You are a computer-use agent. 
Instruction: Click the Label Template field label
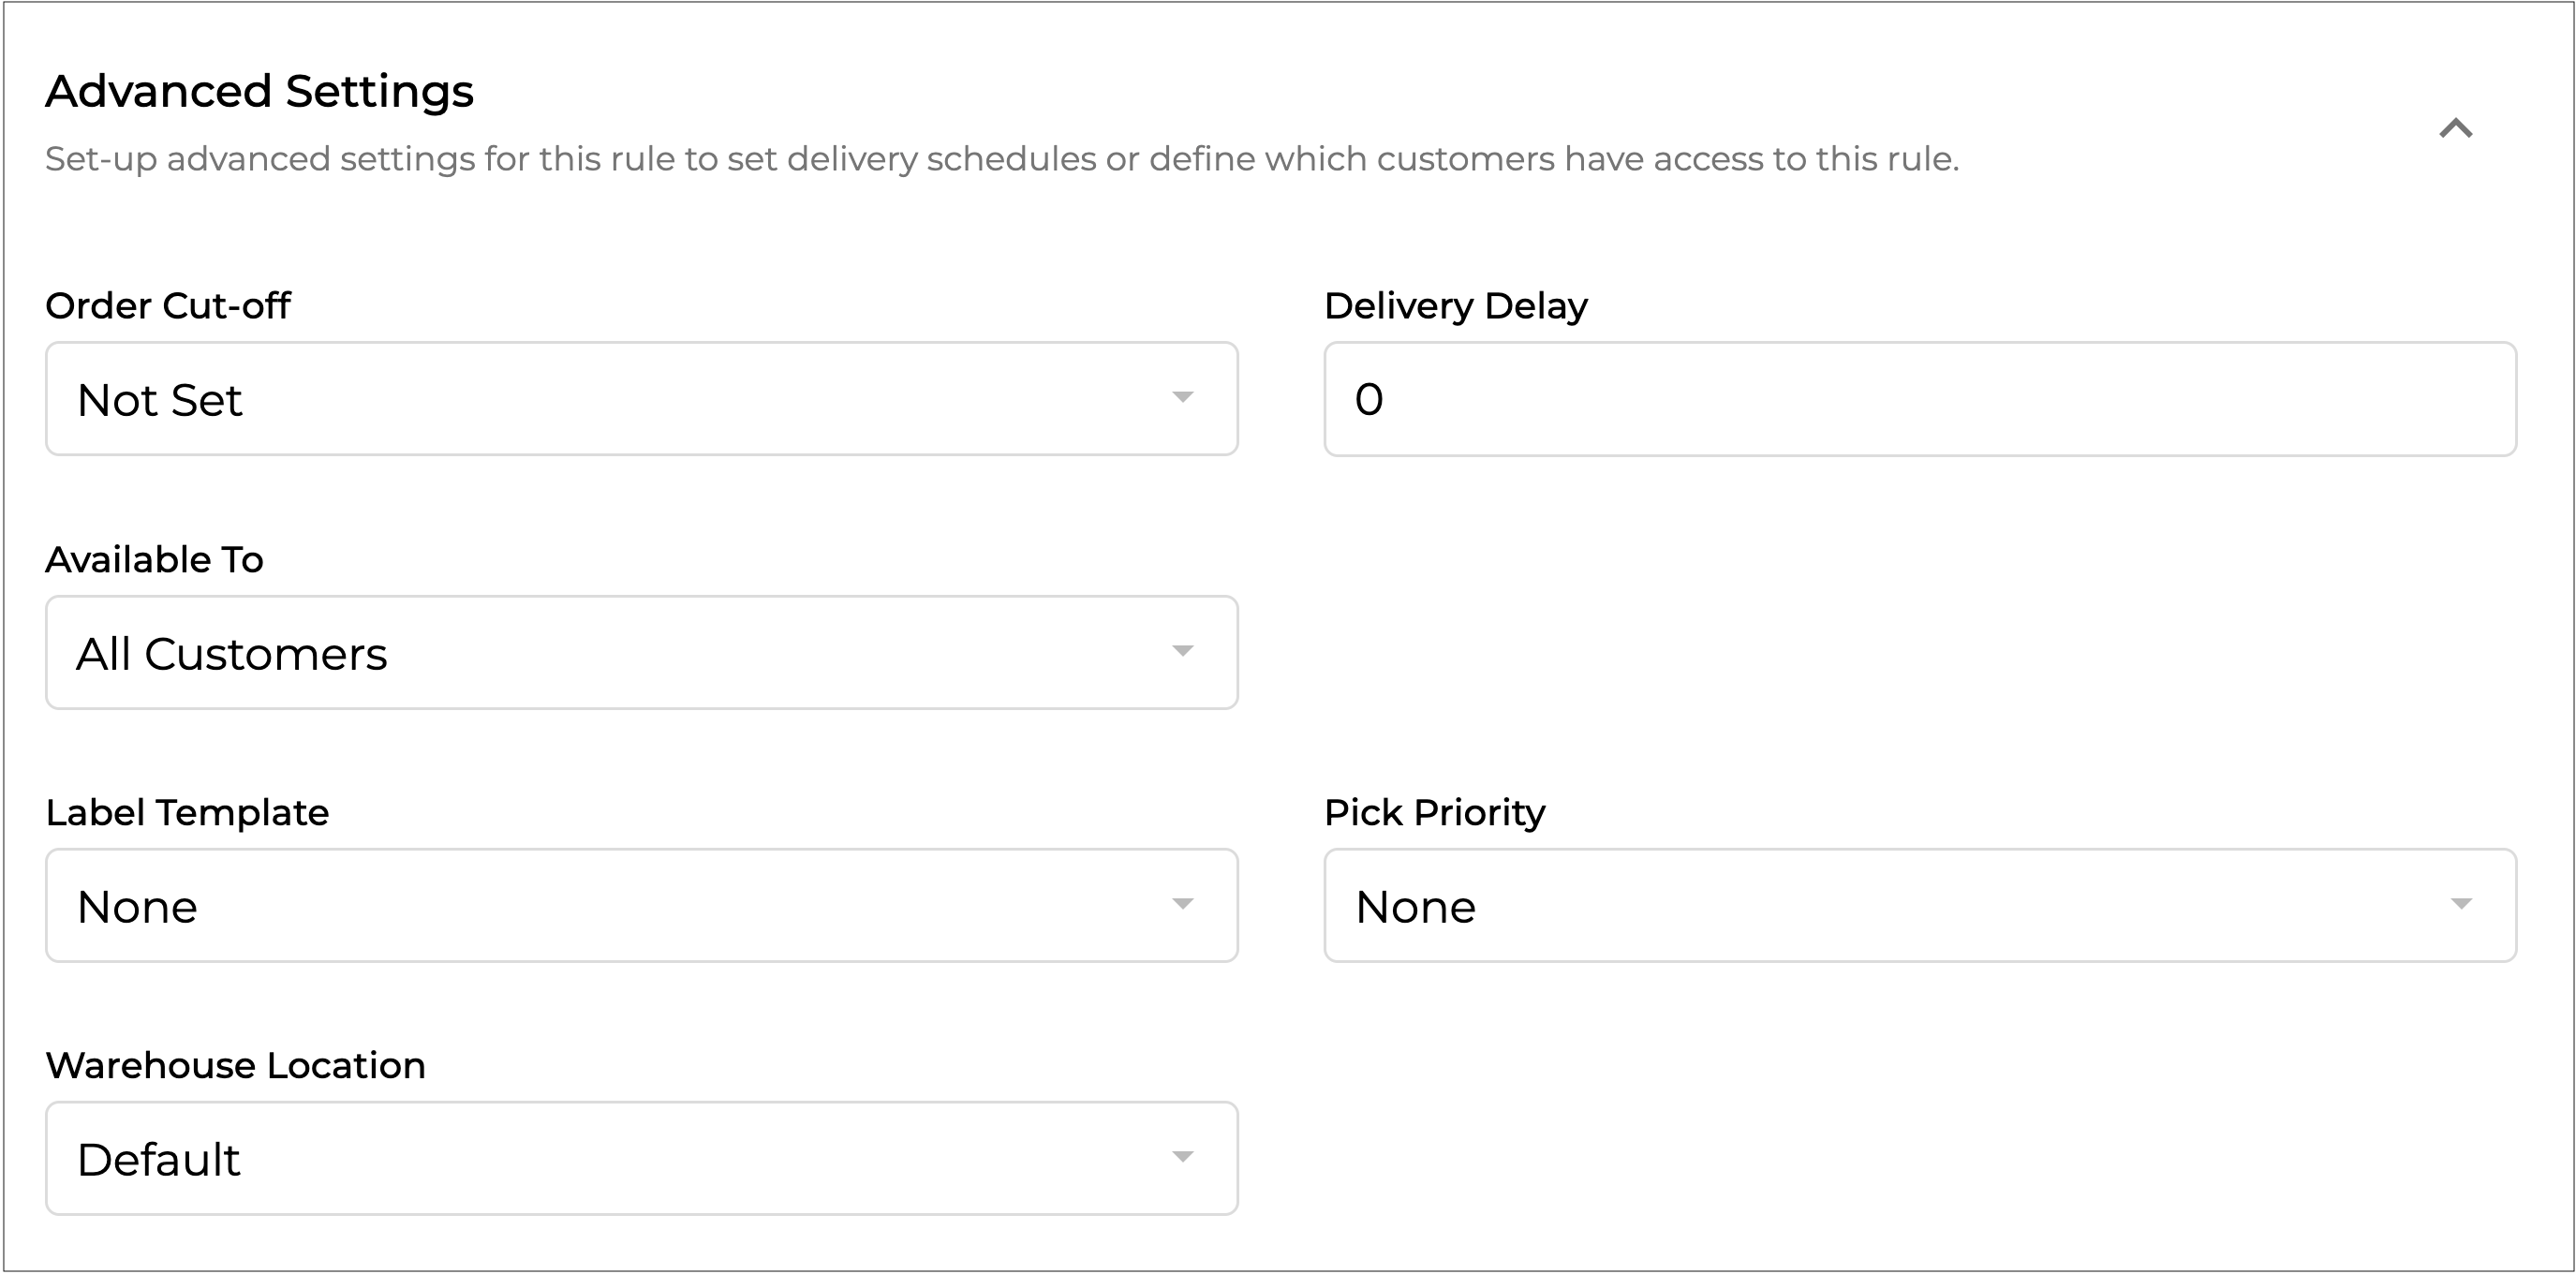(x=187, y=813)
